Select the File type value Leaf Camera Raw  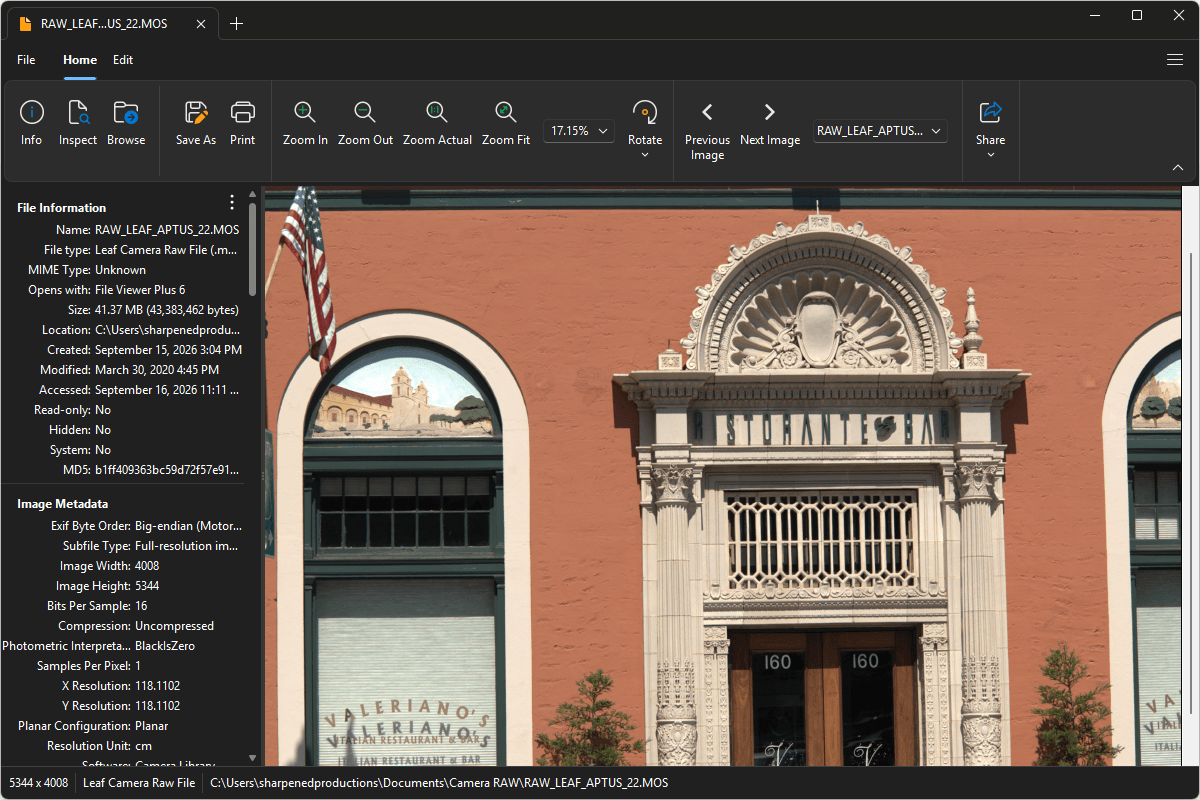[x=166, y=250]
